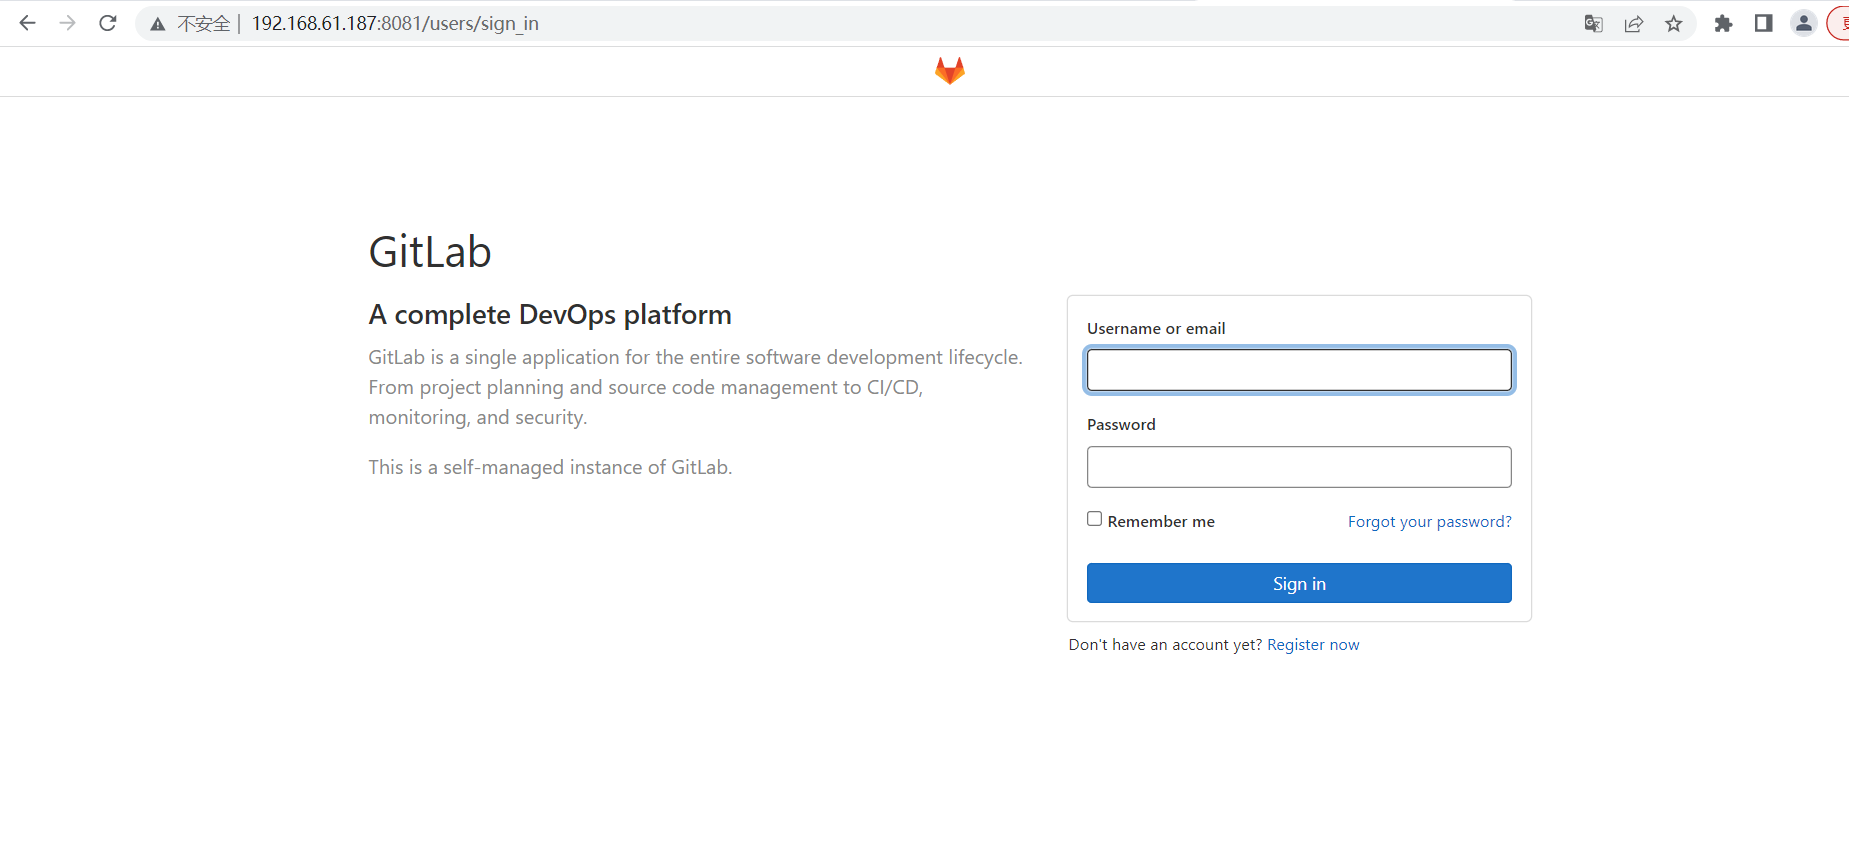Click the 不安全 security label
The height and width of the screenshot is (861, 1849).
tap(204, 24)
